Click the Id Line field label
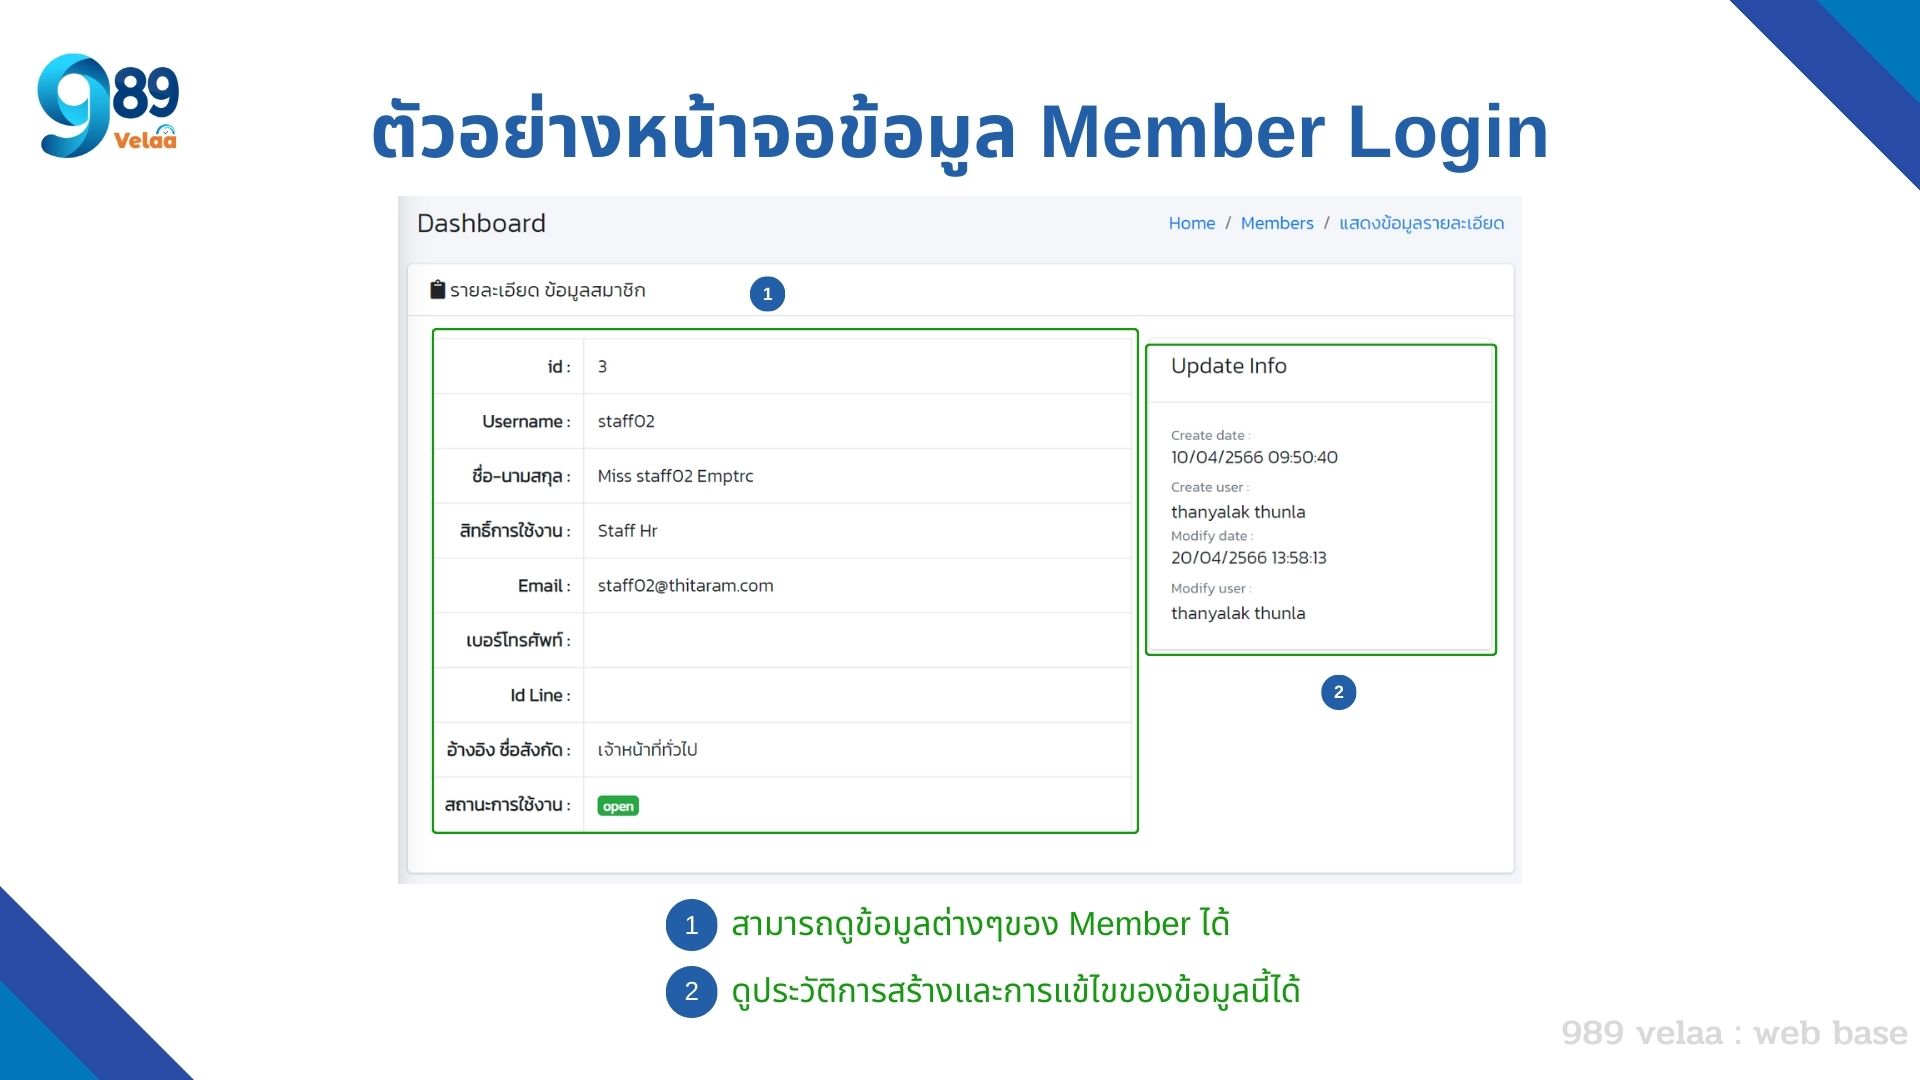The height and width of the screenshot is (1080, 1920). click(540, 695)
